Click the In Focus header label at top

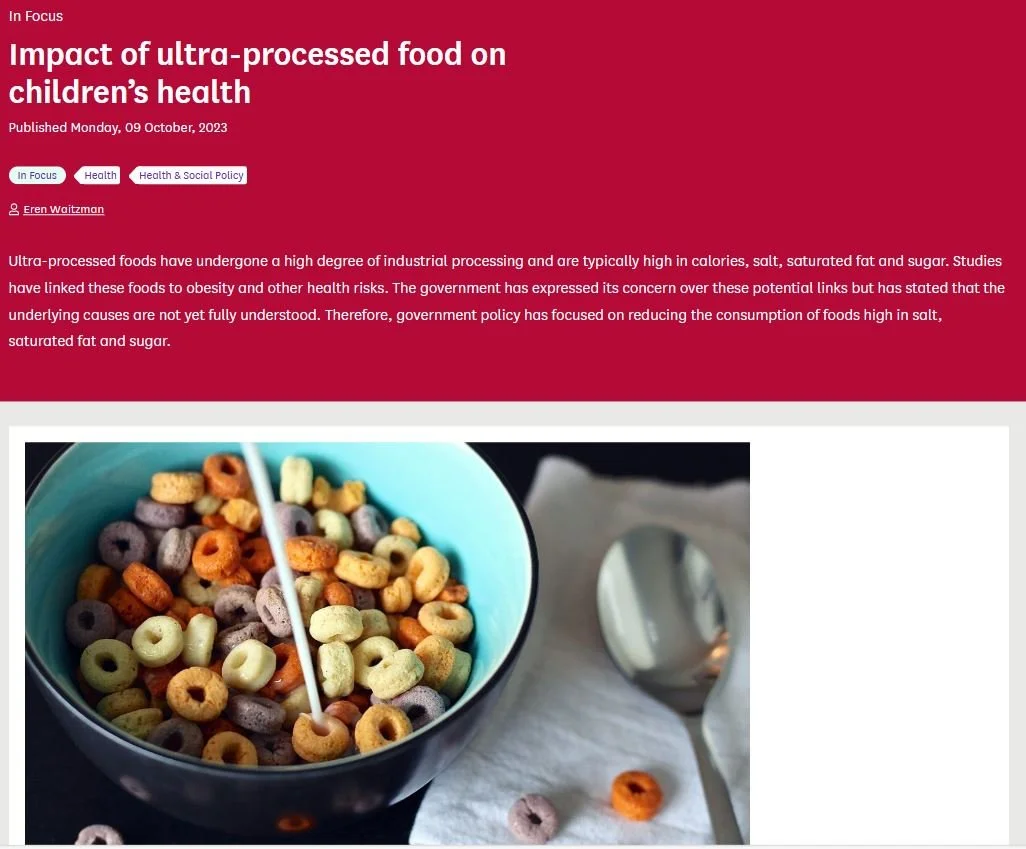click(36, 16)
